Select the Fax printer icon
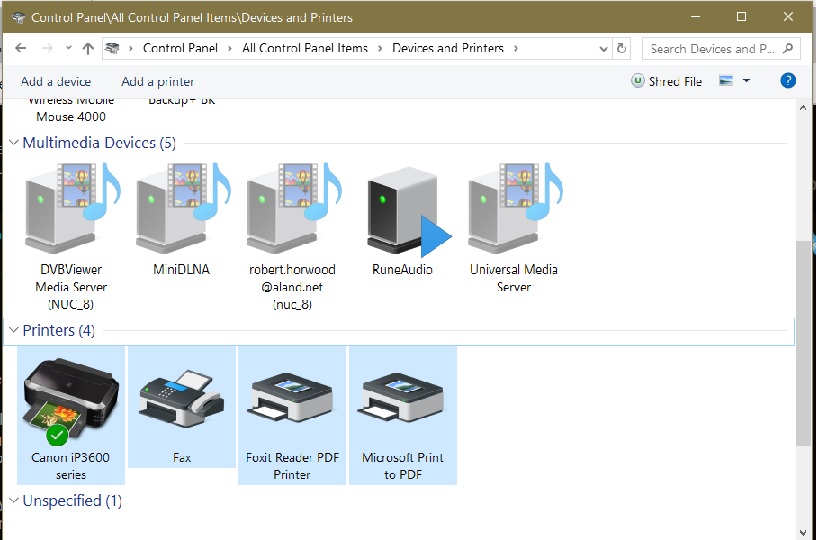Image resolution: width=816 pixels, height=540 pixels. 182,399
